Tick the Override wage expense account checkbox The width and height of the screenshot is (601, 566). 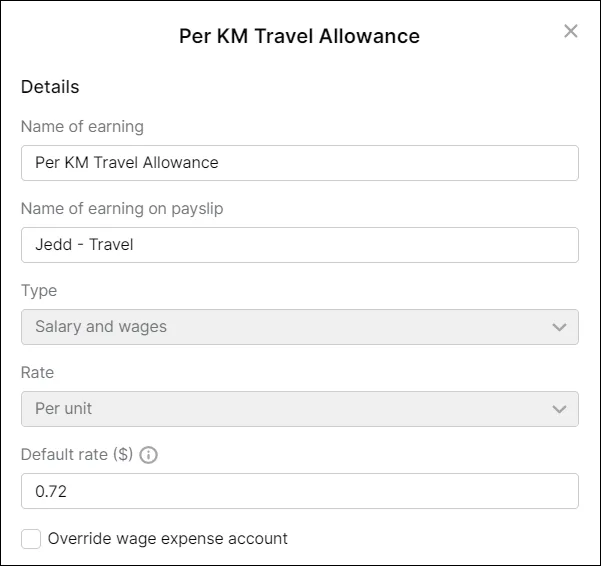(x=31, y=539)
